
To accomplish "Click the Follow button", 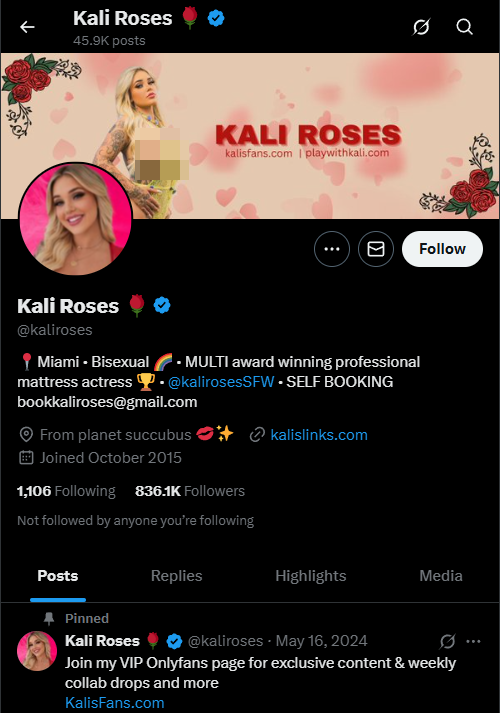I will tap(442, 249).
